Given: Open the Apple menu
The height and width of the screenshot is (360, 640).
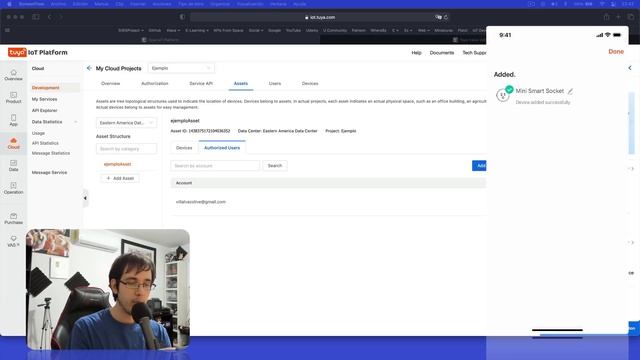Looking at the screenshot, I should click(9, 4).
